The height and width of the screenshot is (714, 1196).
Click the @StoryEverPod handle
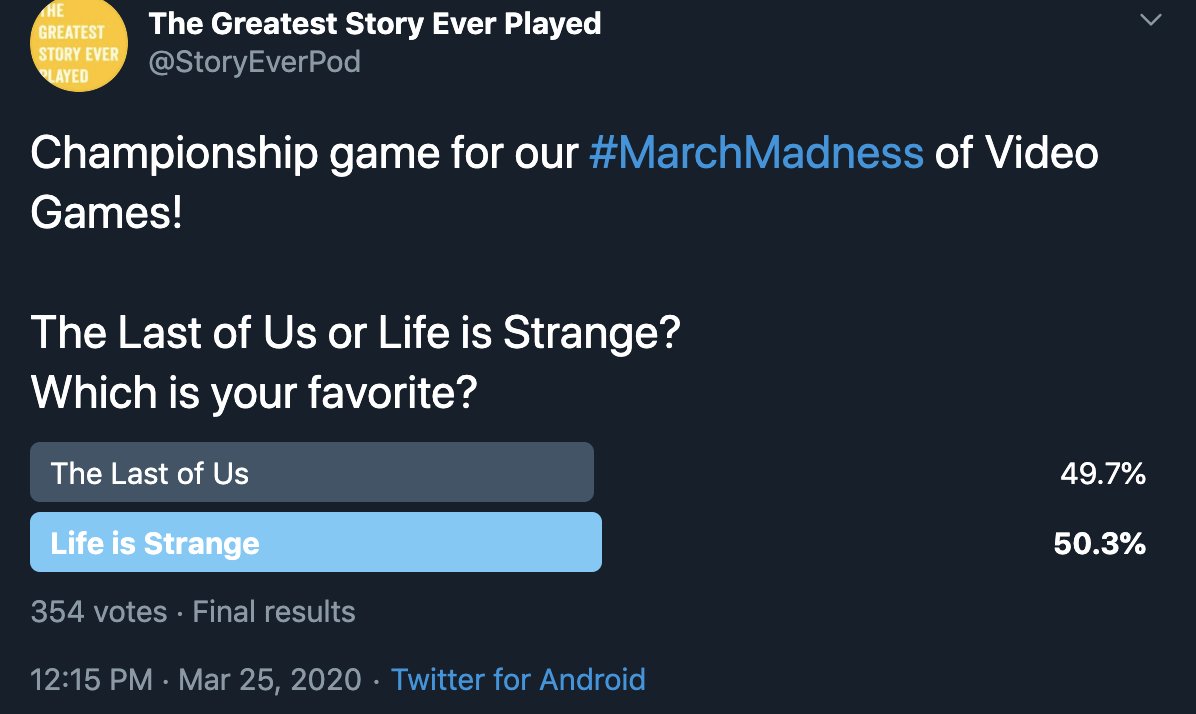click(x=254, y=62)
